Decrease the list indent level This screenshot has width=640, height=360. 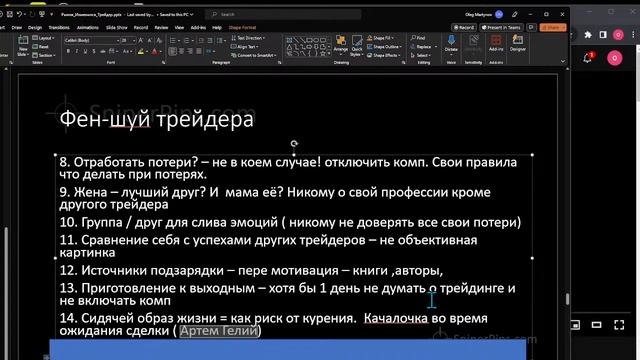pos(201,40)
